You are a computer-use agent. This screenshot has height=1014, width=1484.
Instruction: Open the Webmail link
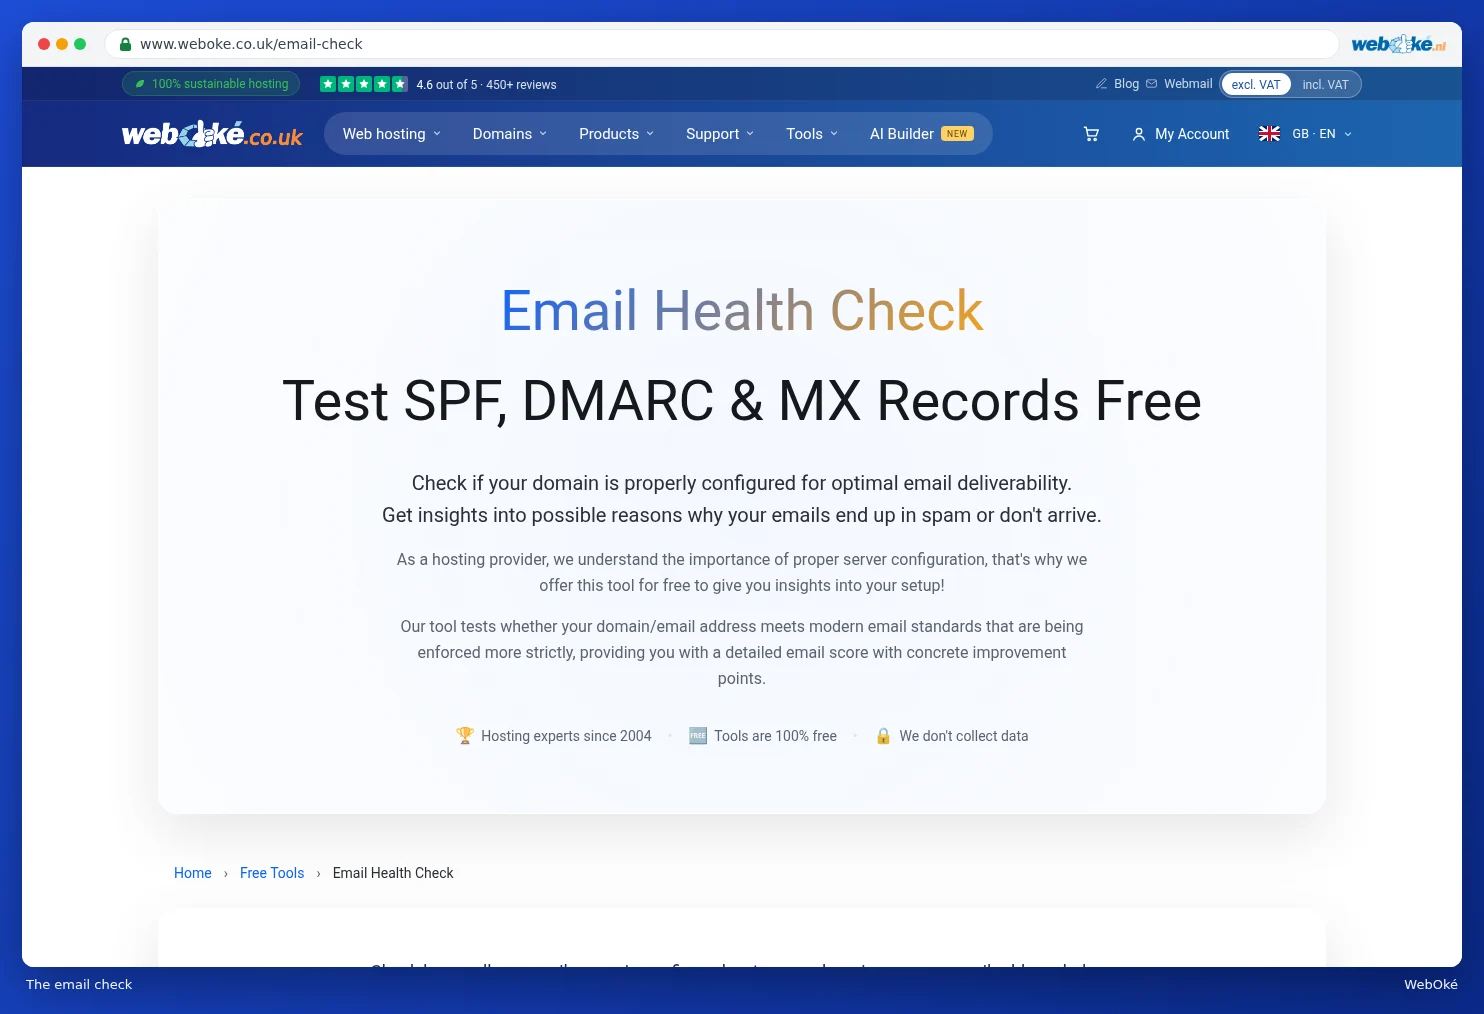point(1188,84)
